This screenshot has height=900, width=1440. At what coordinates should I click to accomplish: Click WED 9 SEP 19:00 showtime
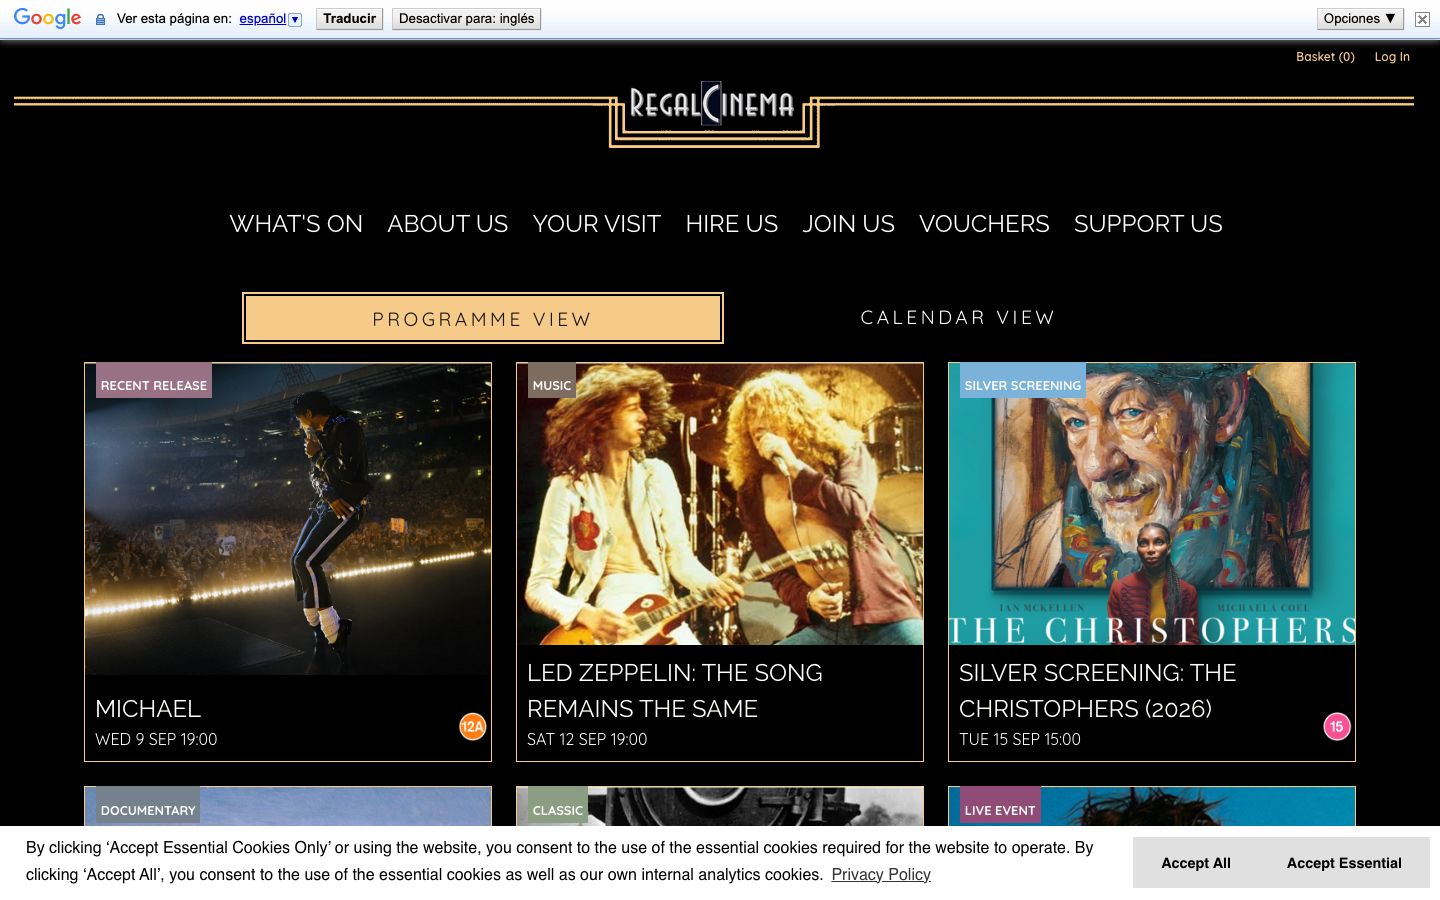[156, 740]
